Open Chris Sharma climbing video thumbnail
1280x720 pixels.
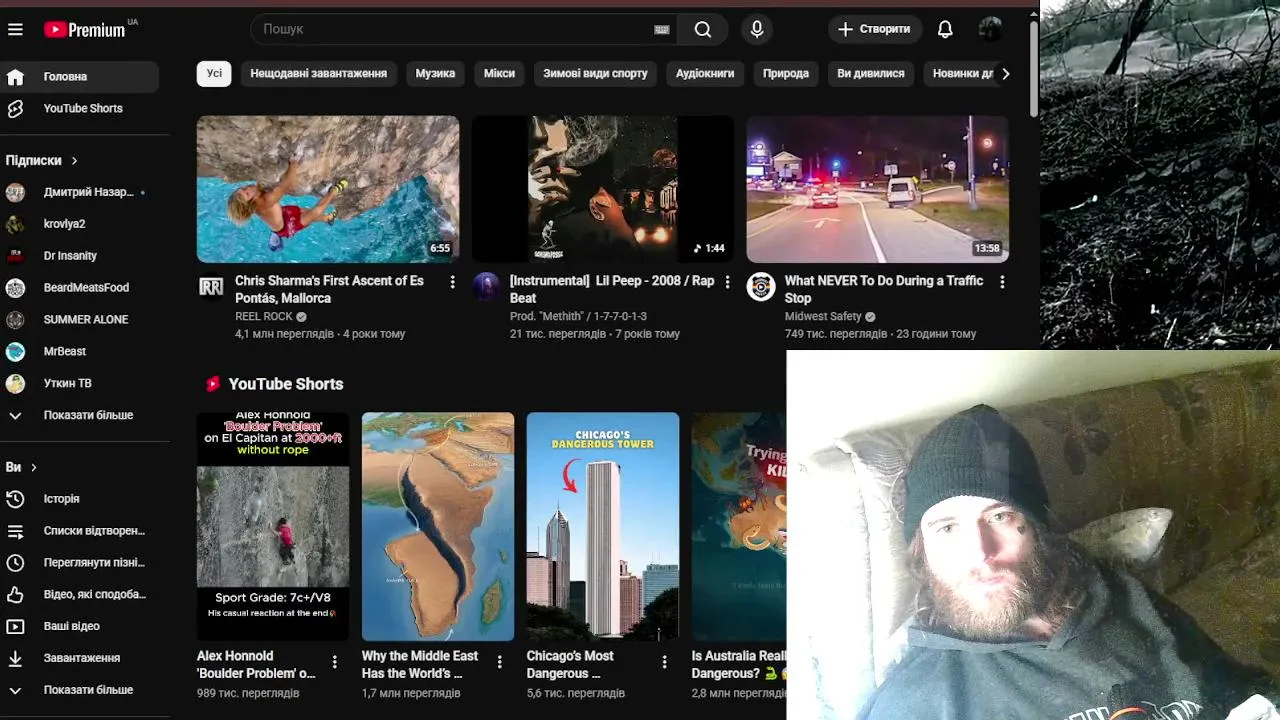coord(328,189)
